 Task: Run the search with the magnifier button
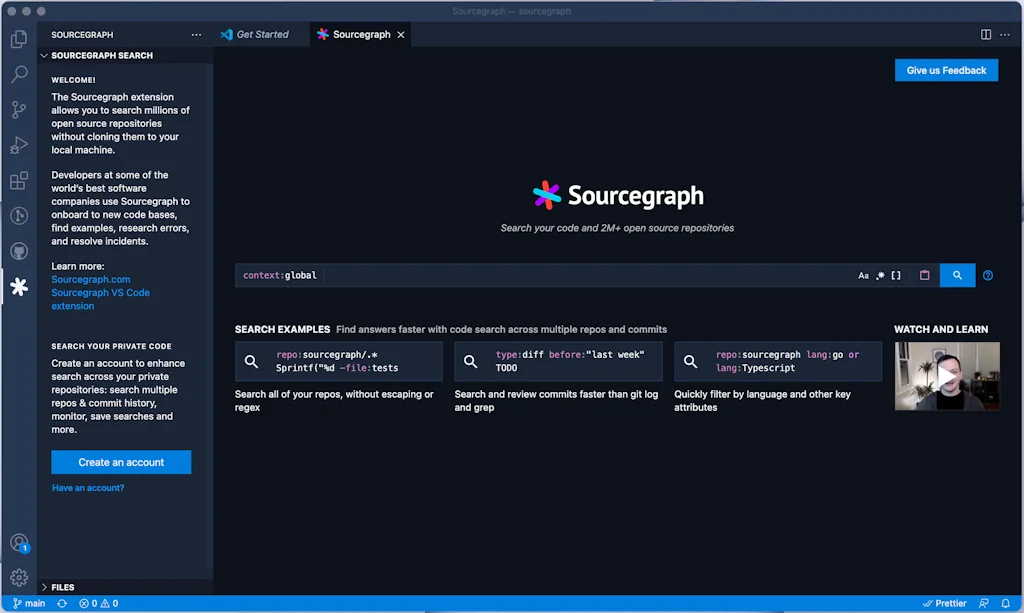pos(957,274)
